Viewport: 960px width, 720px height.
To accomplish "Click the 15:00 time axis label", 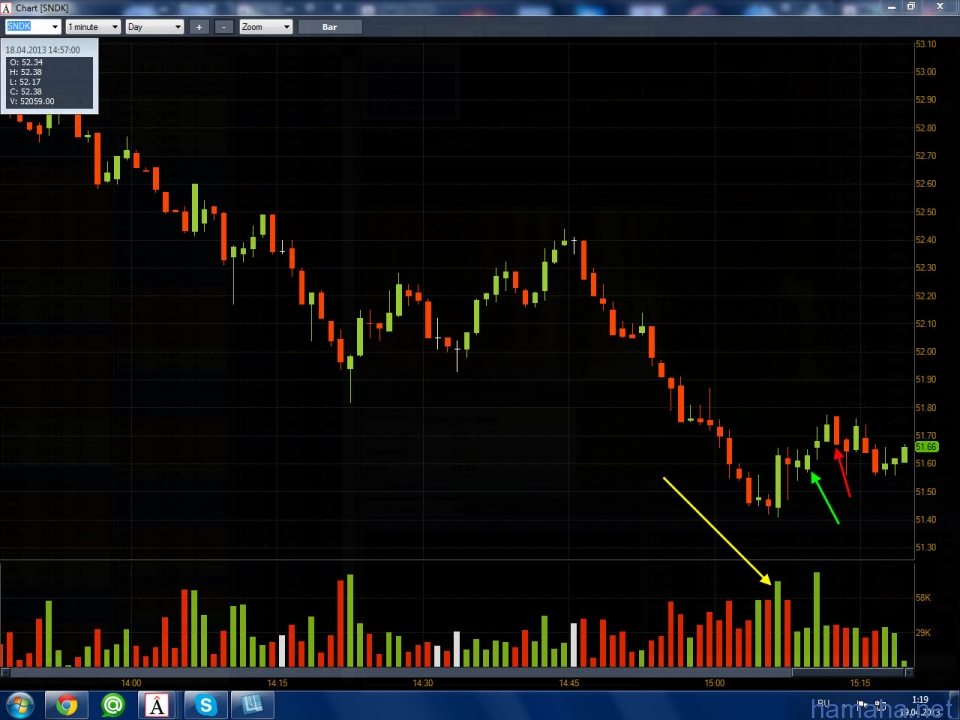I will pyautogui.click(x=714, y=683).
